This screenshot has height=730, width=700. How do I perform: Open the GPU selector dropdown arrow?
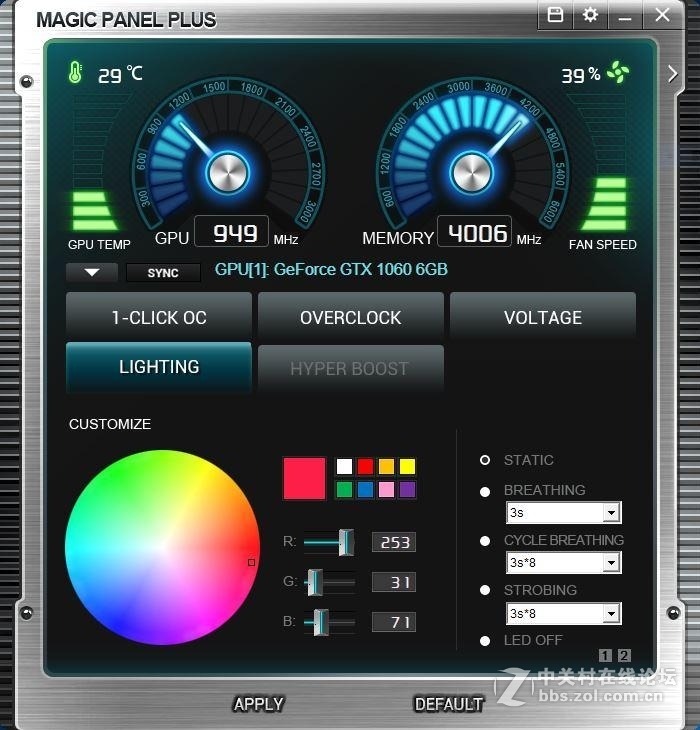tap(92, 272)
